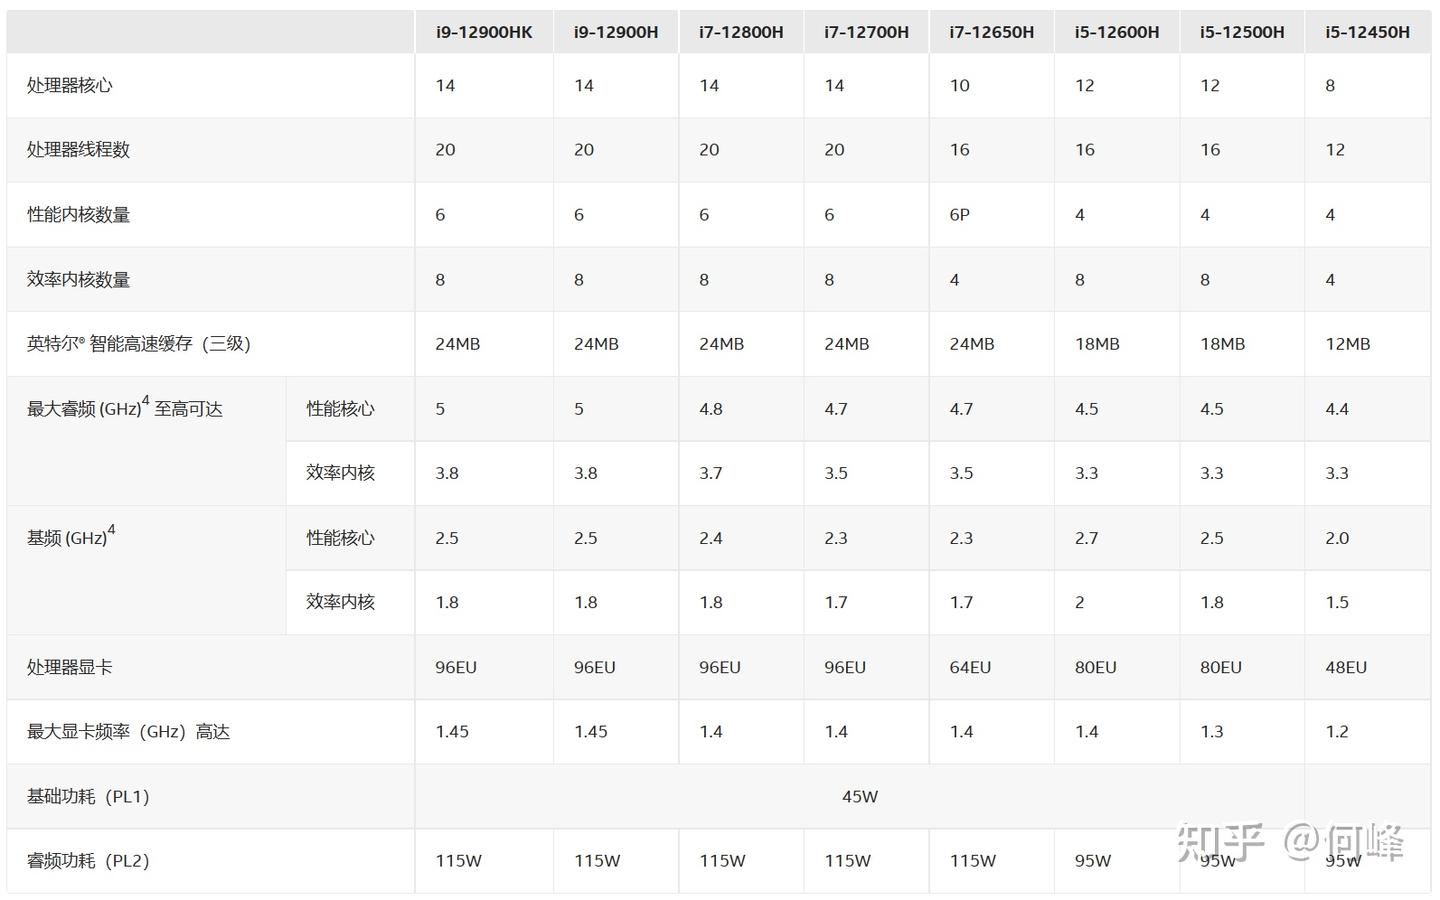Click the i7-12650H column header
The width and height of the screenshot is (1440, 900).
tap(991, 32)
